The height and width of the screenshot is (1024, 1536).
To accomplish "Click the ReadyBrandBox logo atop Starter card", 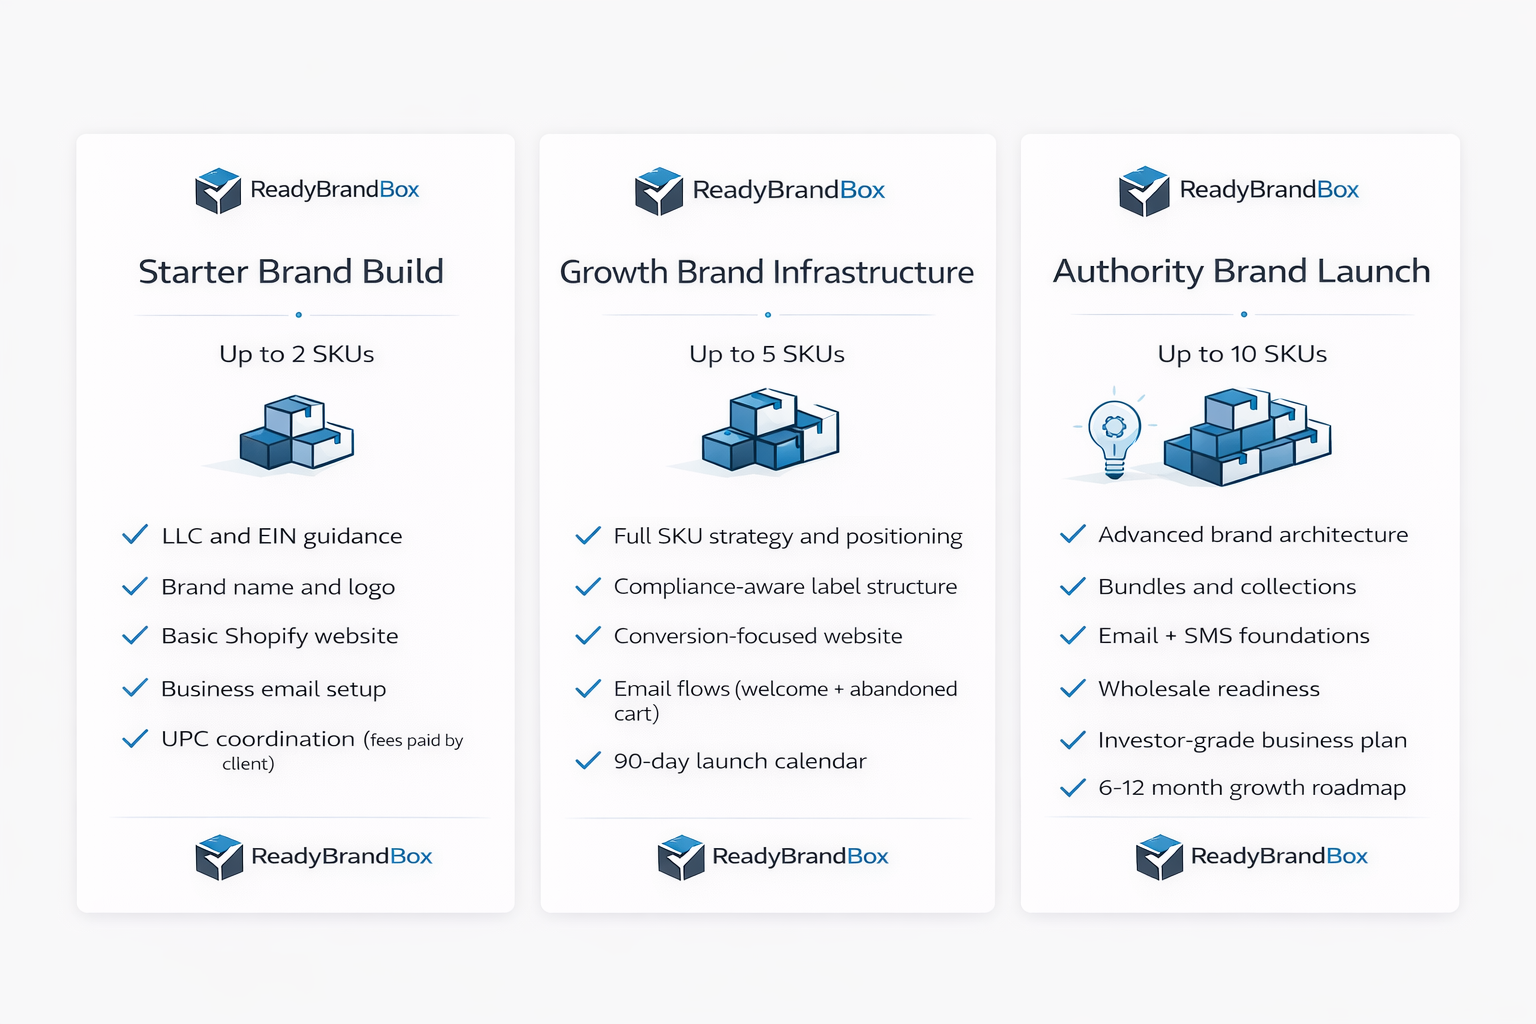I will (307, 190).
